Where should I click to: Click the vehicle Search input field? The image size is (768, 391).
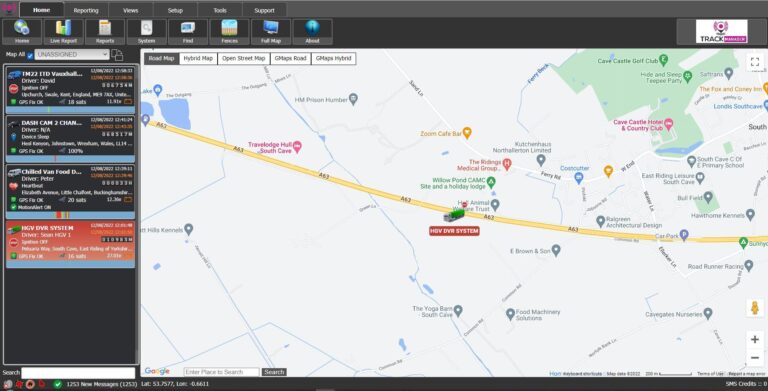pos(78,373)
